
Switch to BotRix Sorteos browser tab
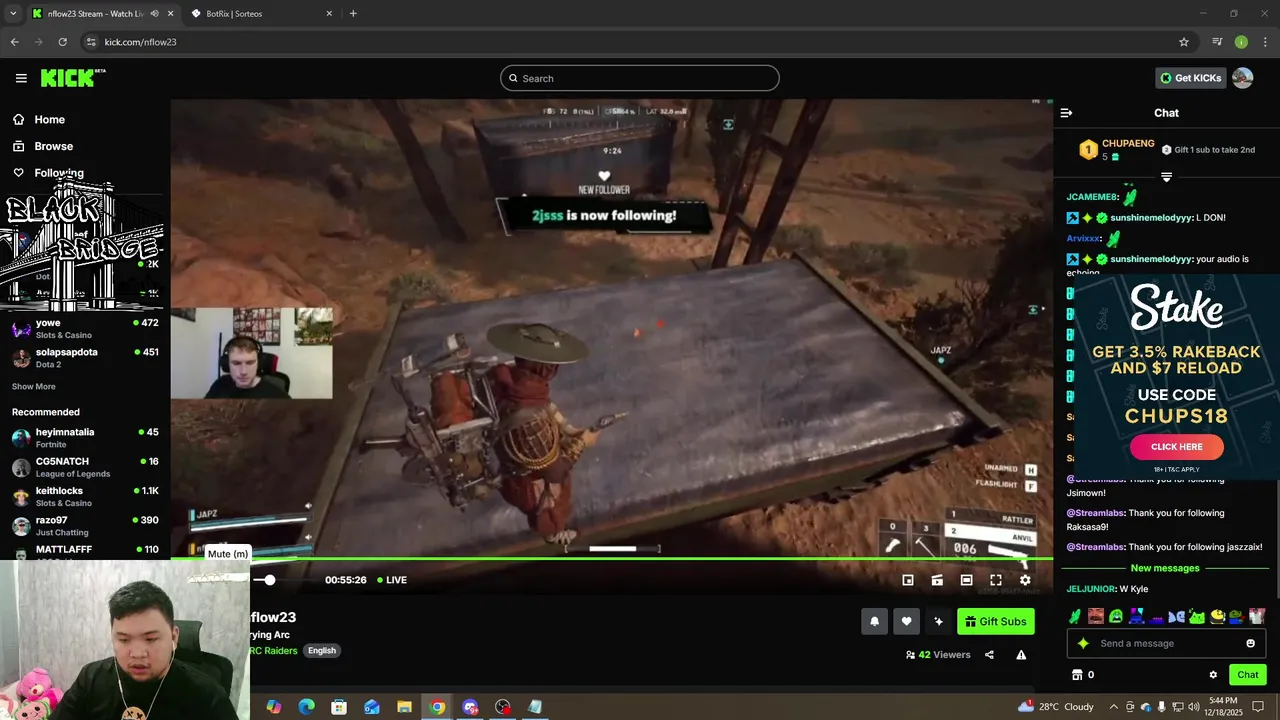[x=262, y=14]
